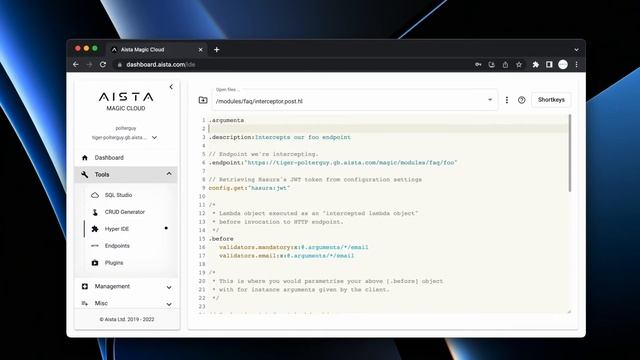
Task: Click the browser address bar URL
Action: tap(161, 64)
